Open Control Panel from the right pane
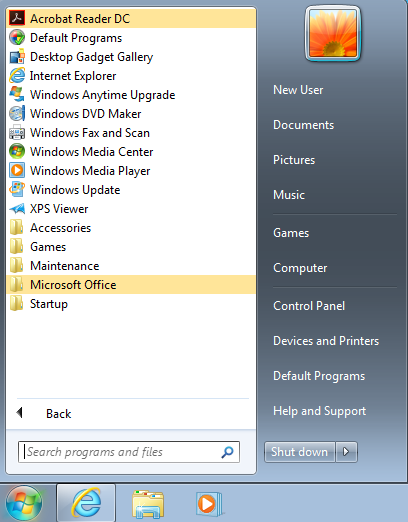408x522 pixels. point(309,306)
